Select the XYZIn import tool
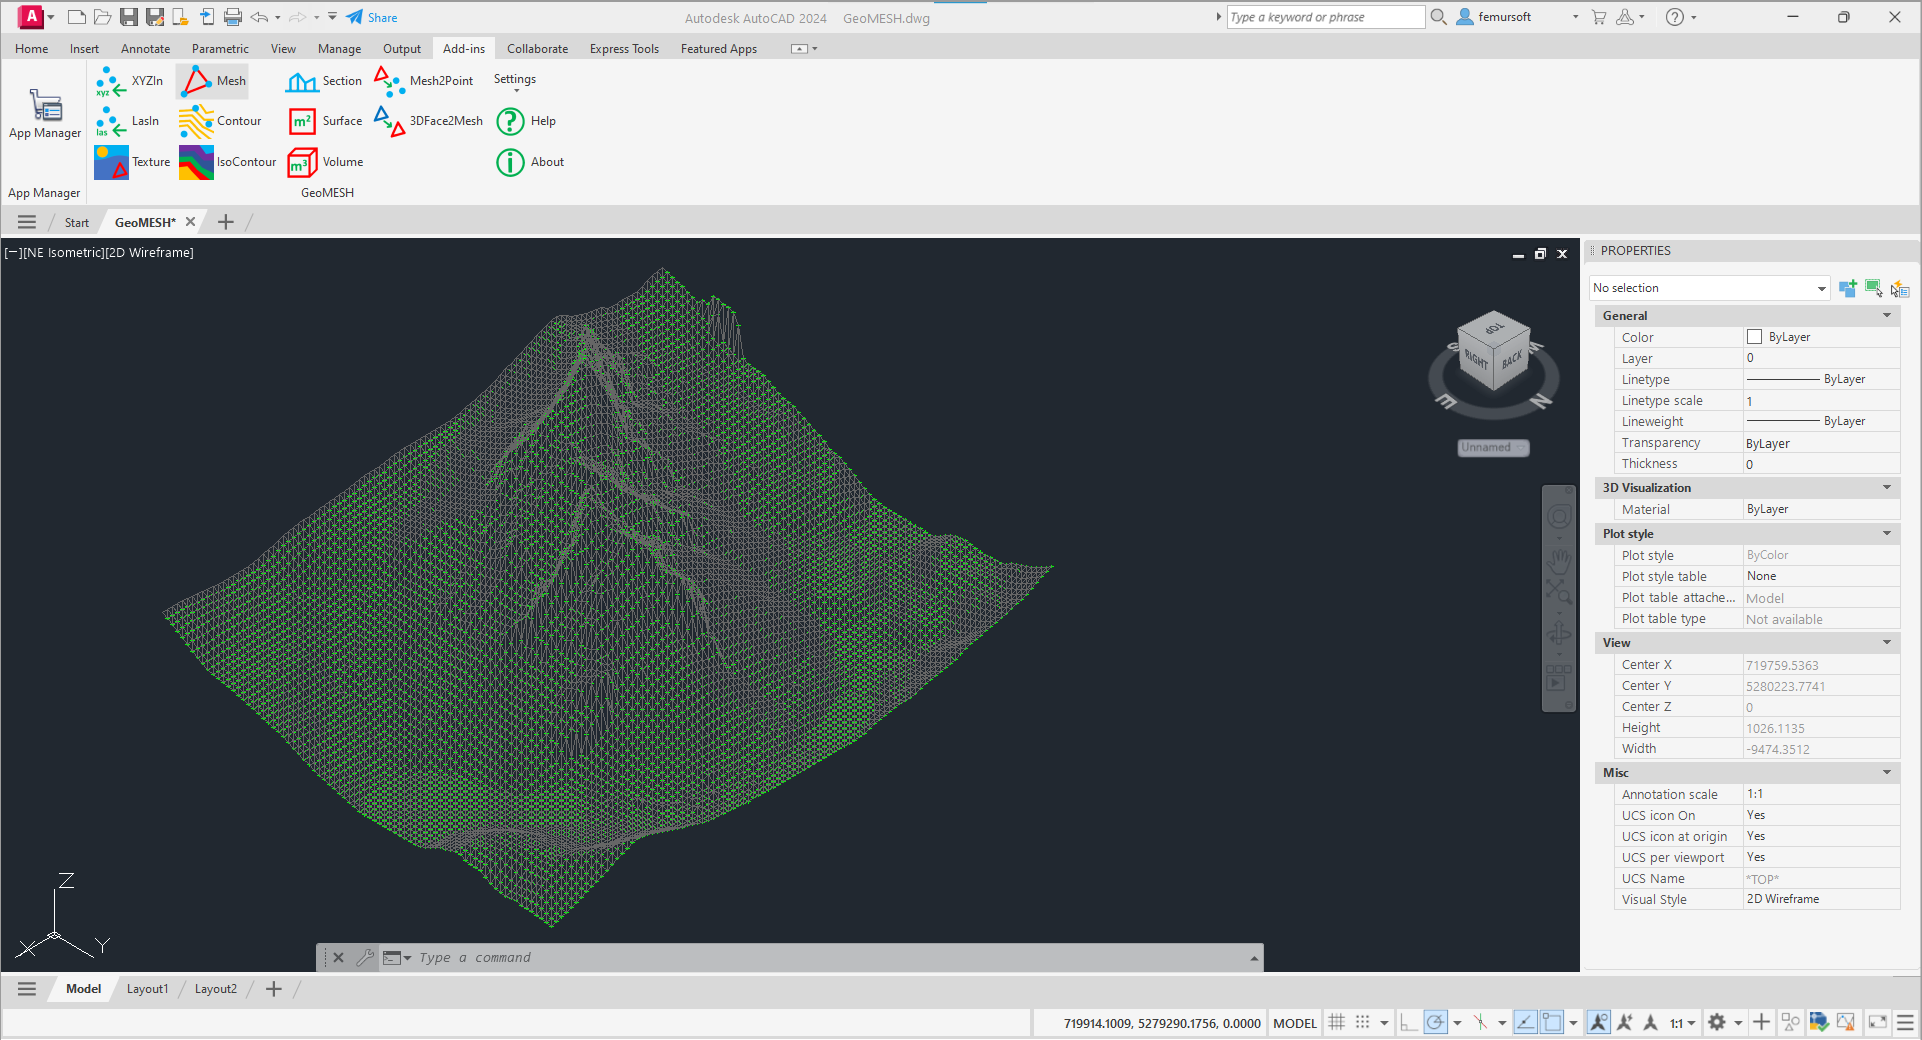Image resolution: width=1922 pixels, height=1040 pixels. click(130, 81)
